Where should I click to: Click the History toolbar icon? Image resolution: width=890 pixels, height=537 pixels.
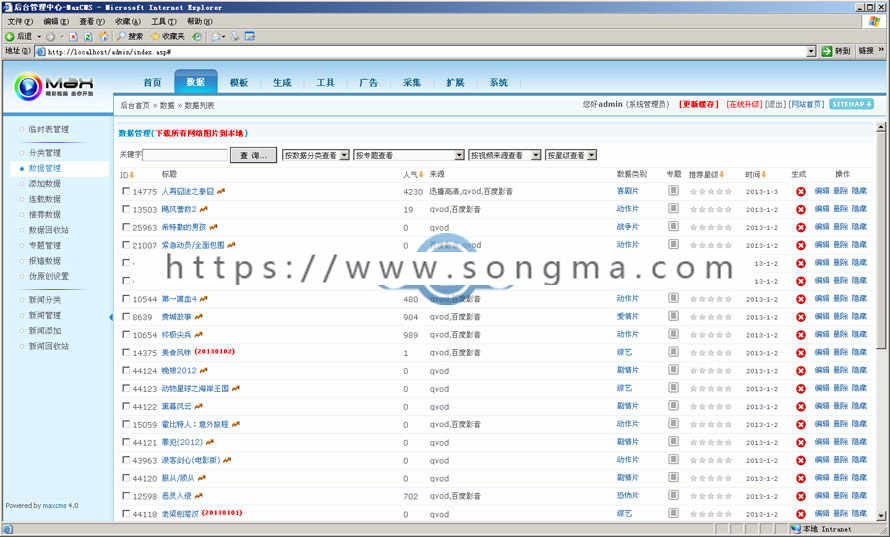click(x=196, y=36)
